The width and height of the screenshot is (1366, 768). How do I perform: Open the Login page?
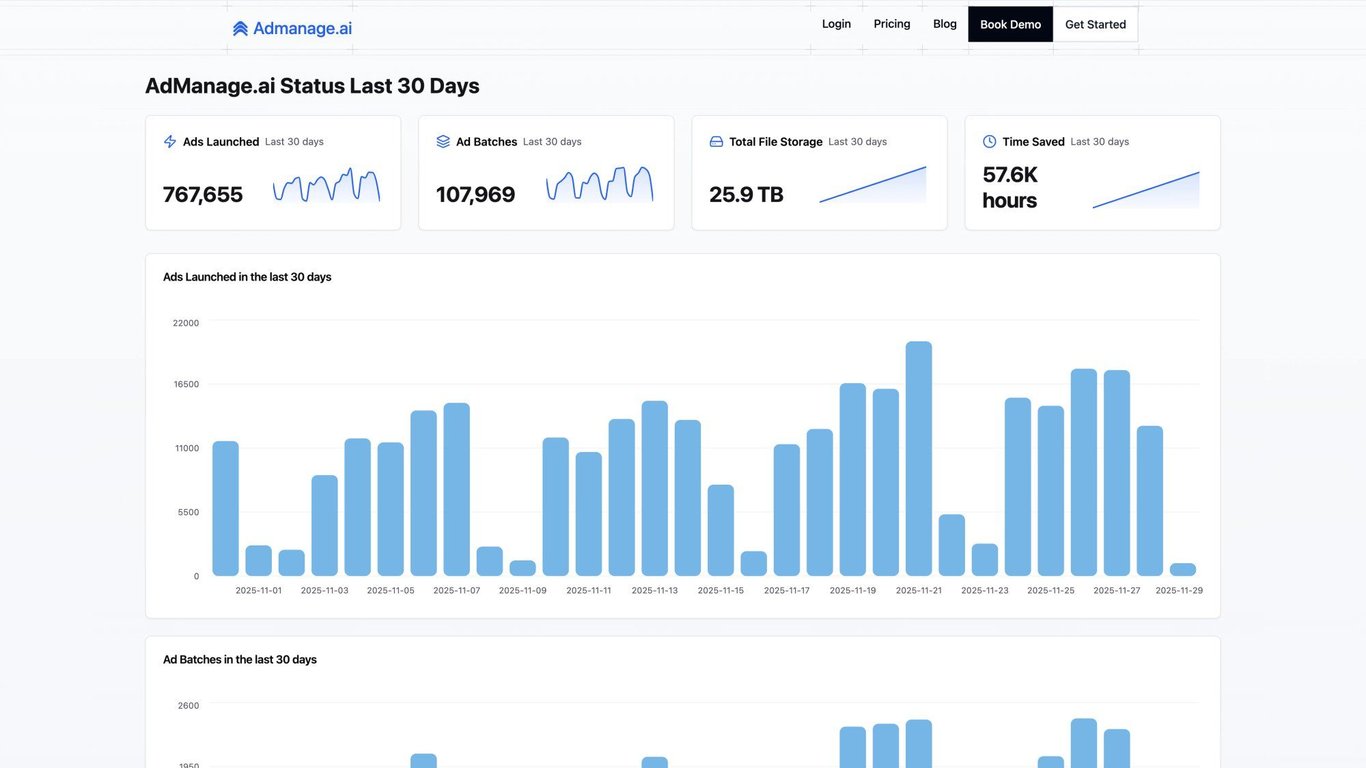click(836, 24)
